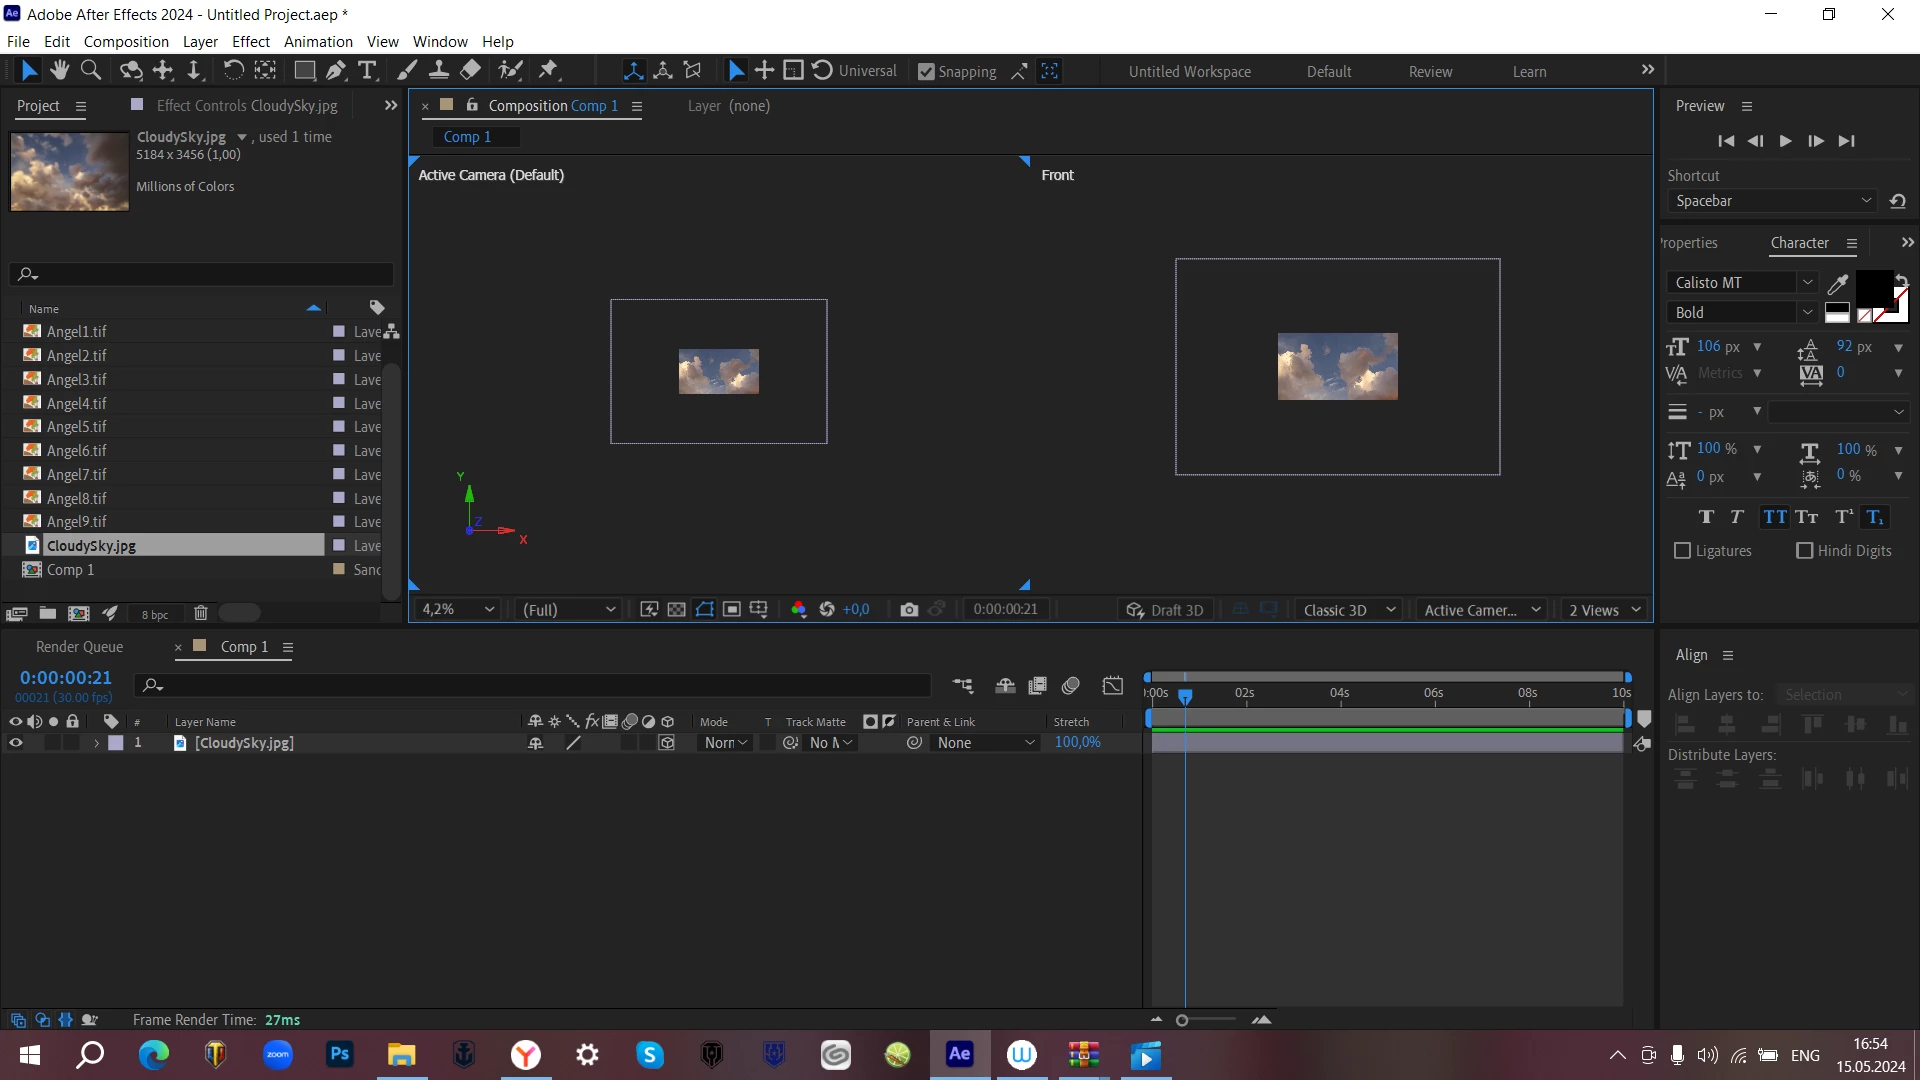Click the Draft 3D button
The height and width of the screenshot is (1080, 1920).
(x=1164, y=610)
